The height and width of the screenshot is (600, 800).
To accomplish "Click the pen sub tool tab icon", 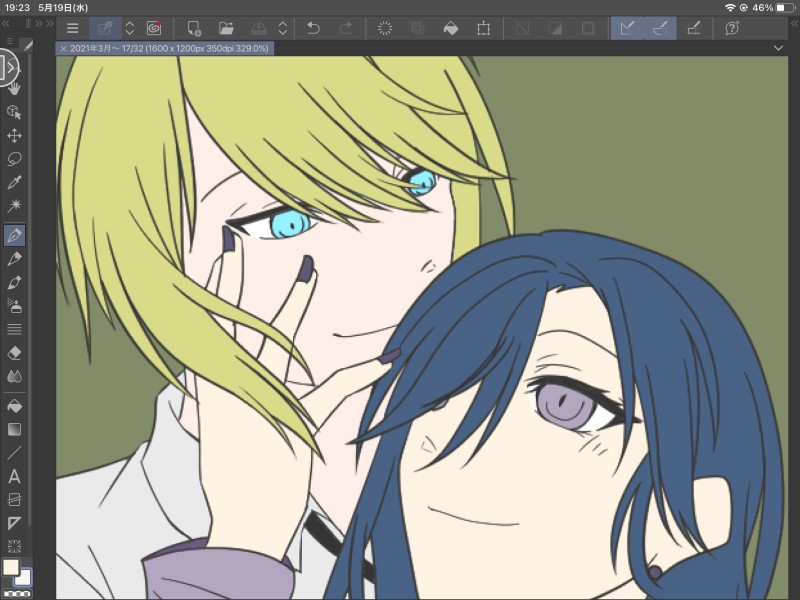I will (28, 46).
